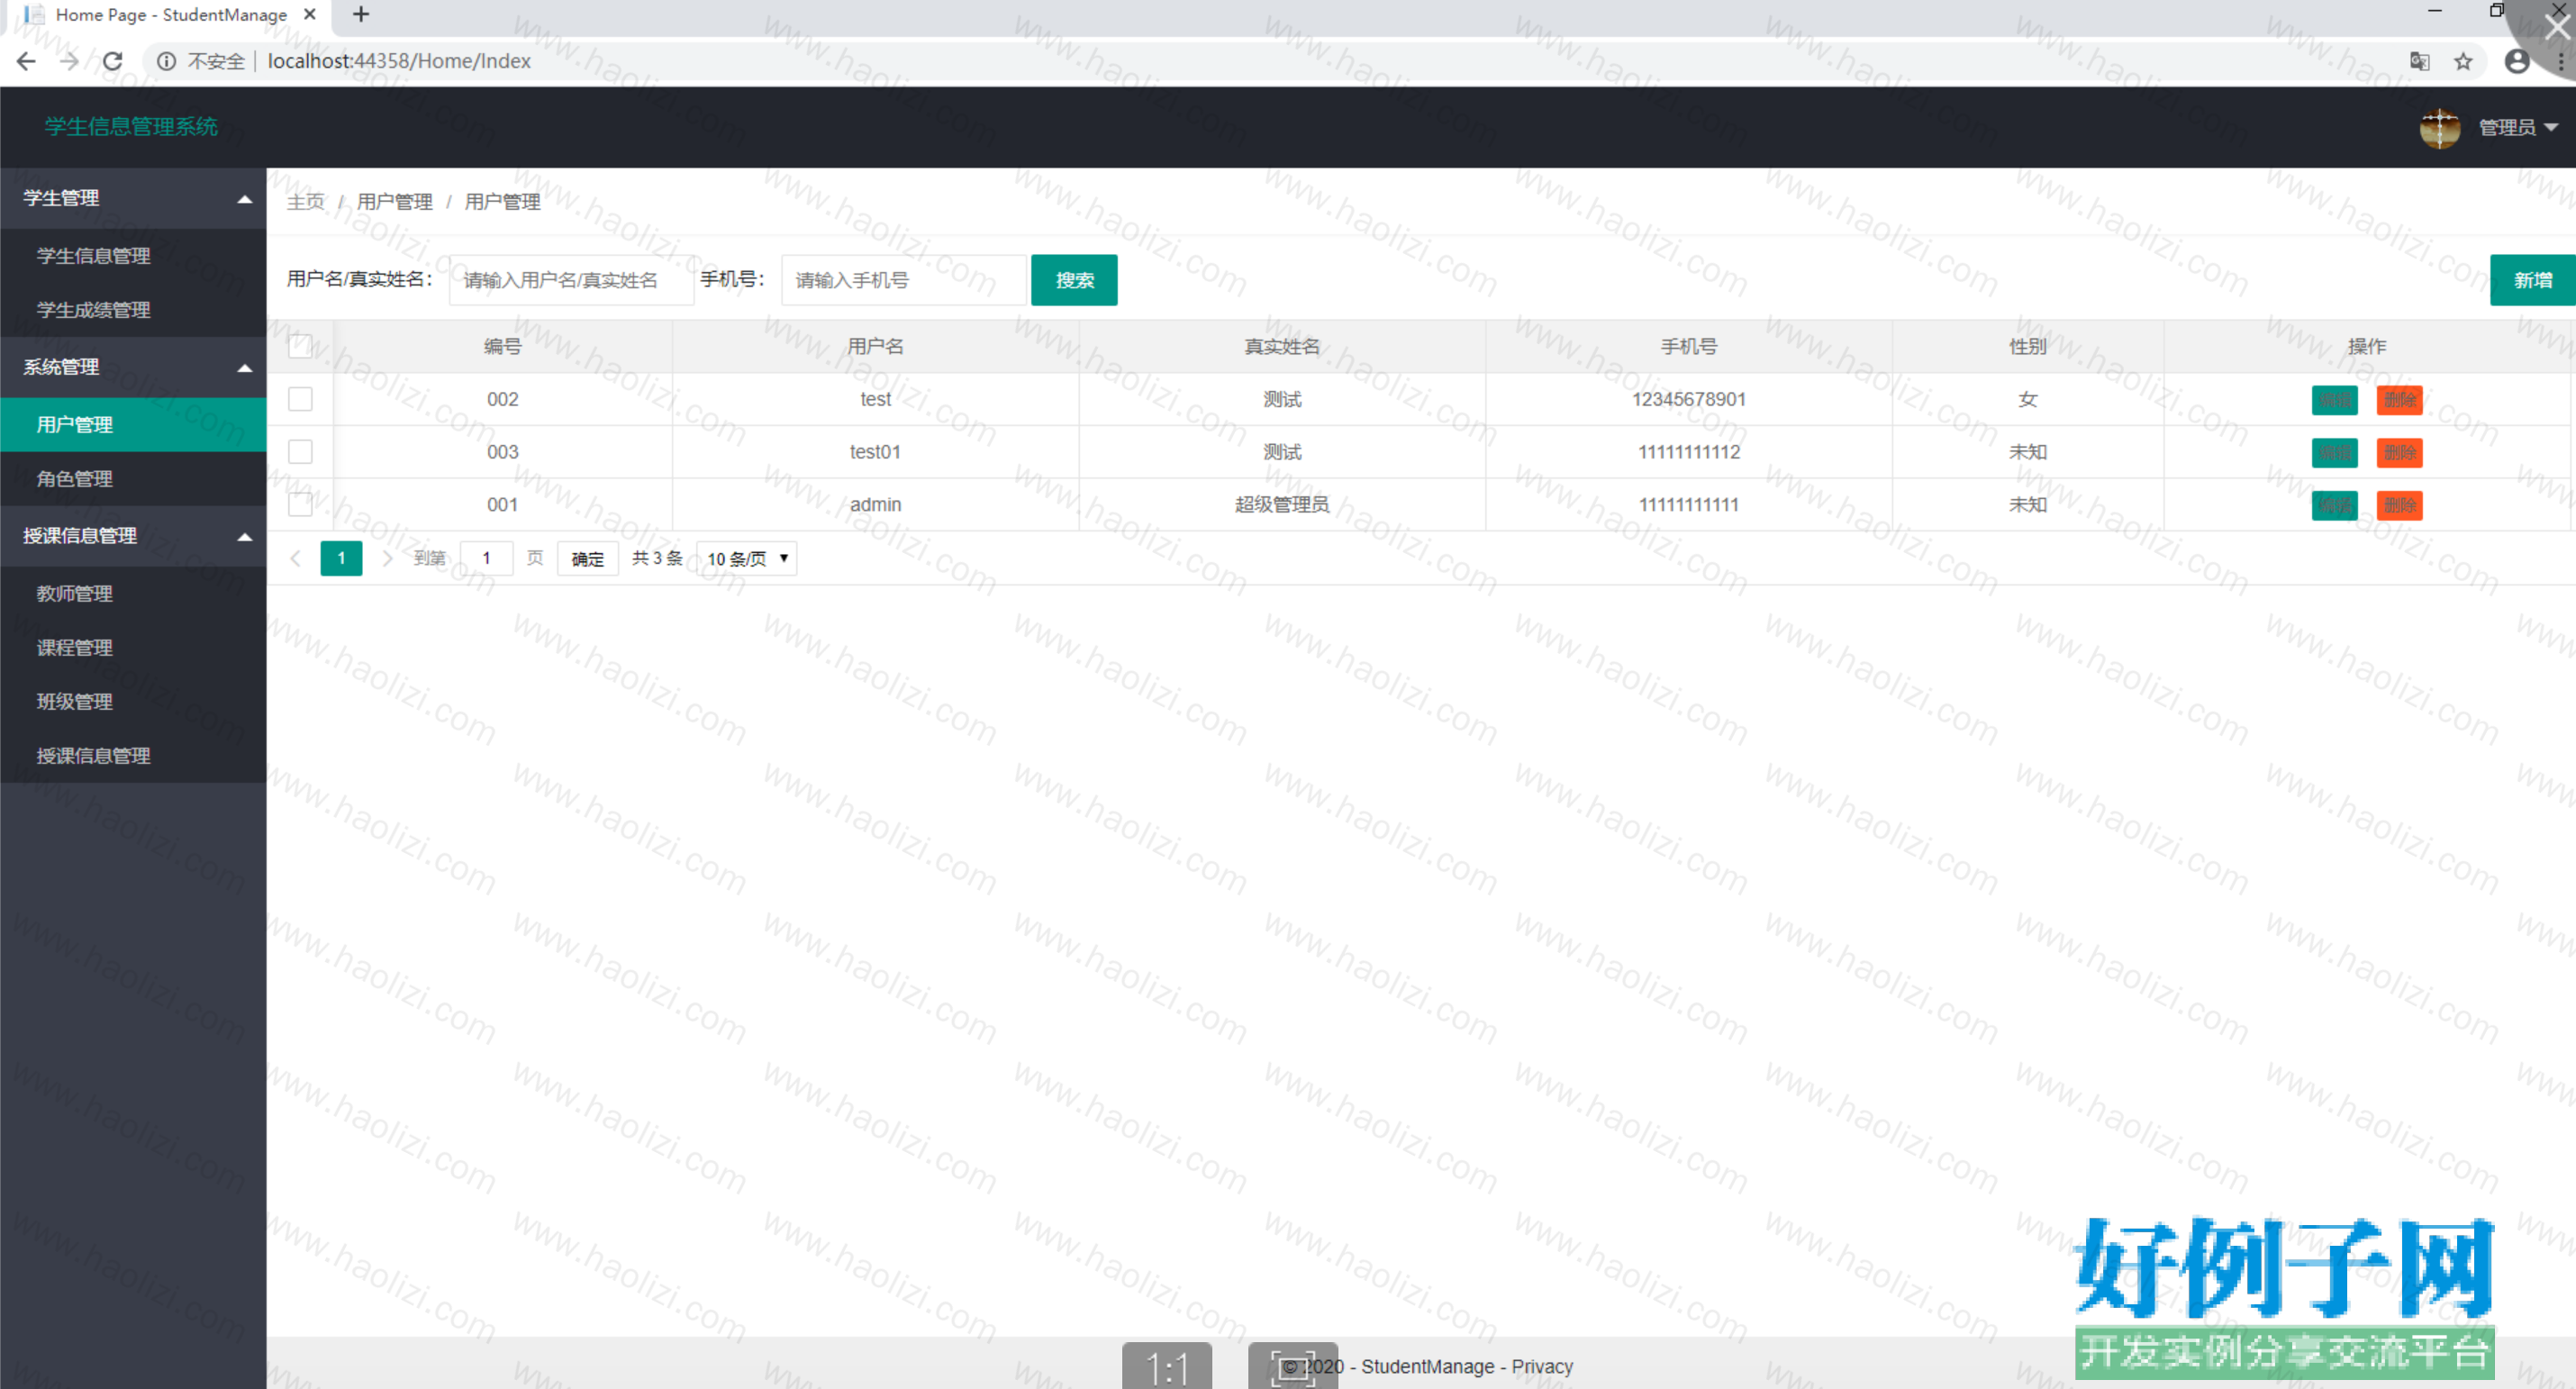The image size is (2576, 1389).
Task: Bookmark this page with the star icon
Action: 2463,61
